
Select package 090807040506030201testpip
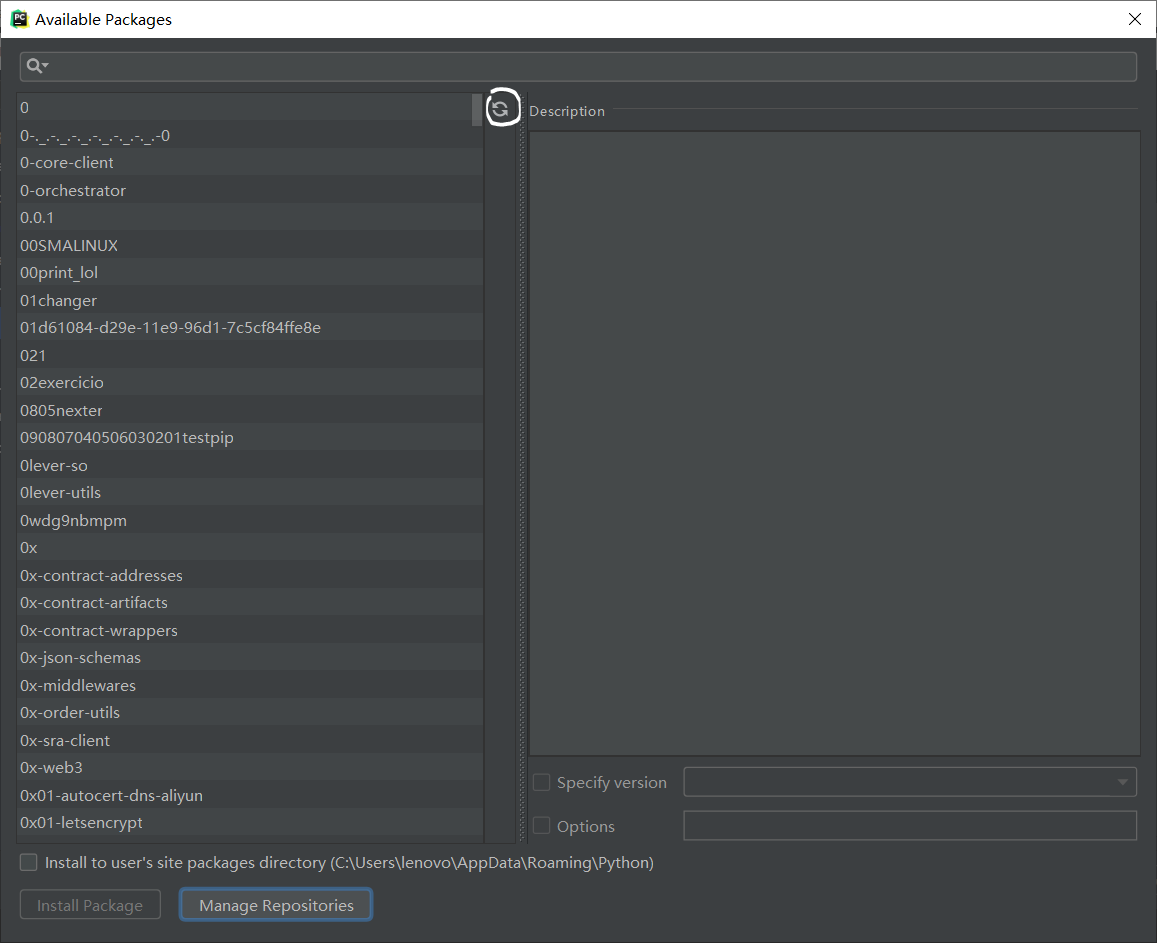click(x=250, y=438)
